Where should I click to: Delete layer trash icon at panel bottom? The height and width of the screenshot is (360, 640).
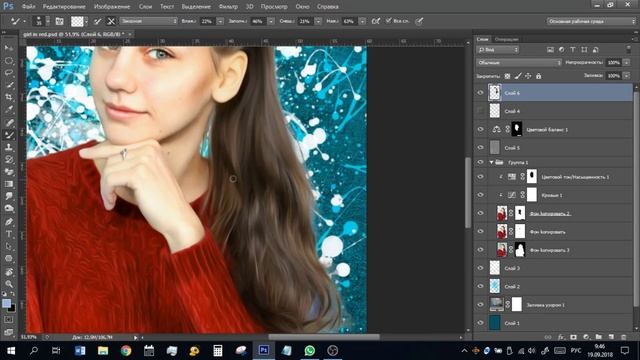tap(623, 337)
